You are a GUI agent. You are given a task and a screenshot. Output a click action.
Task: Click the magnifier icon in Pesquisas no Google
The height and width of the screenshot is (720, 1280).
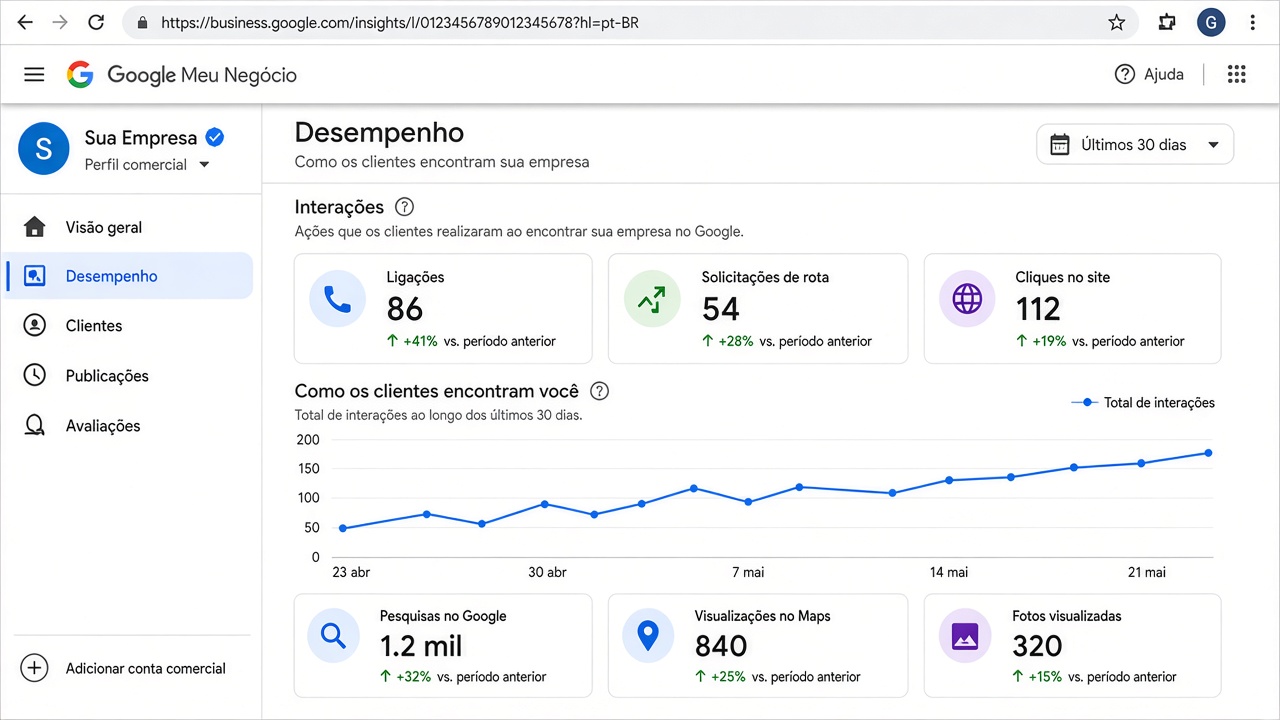334,635
